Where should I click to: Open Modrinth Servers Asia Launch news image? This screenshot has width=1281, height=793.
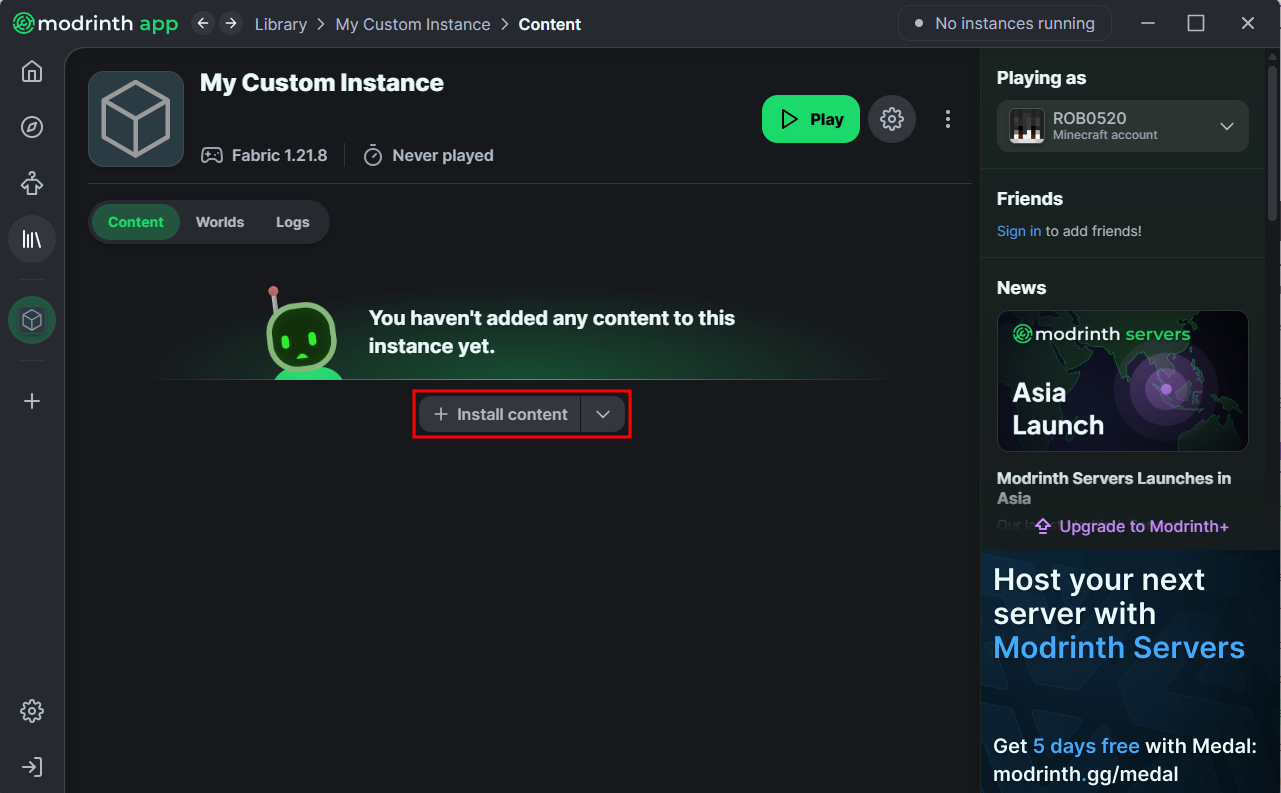pos(1123,381)
